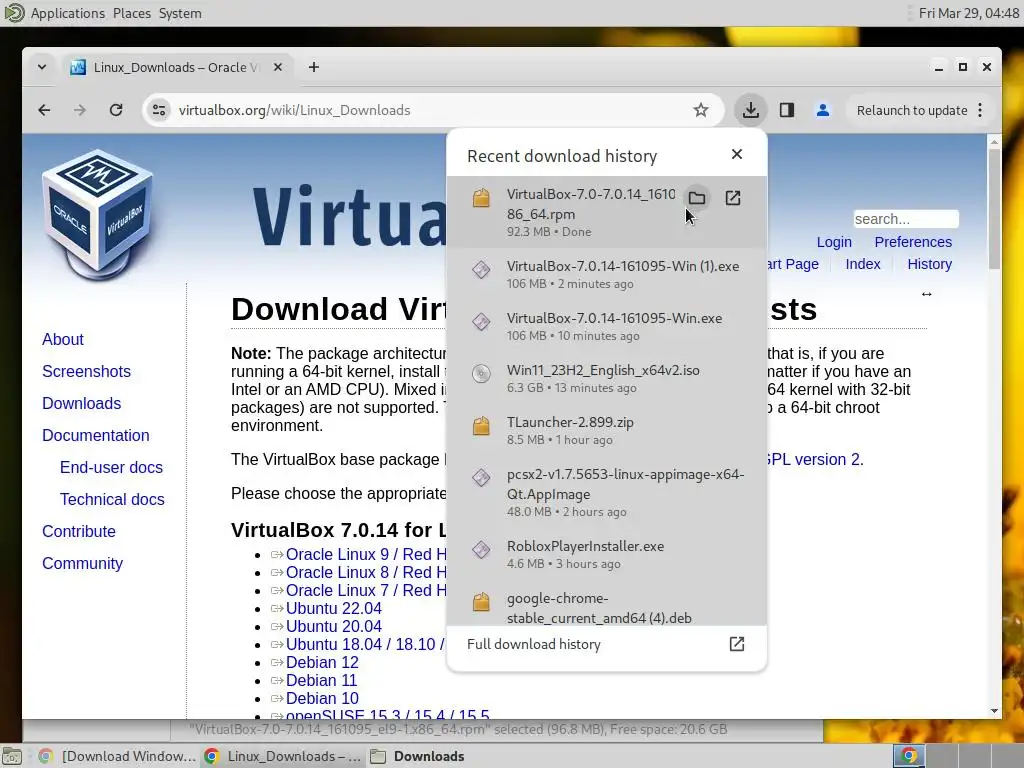Open the Debian 12 download link
This screenshot has width=1024, height=768.
[x=322, y=663]
